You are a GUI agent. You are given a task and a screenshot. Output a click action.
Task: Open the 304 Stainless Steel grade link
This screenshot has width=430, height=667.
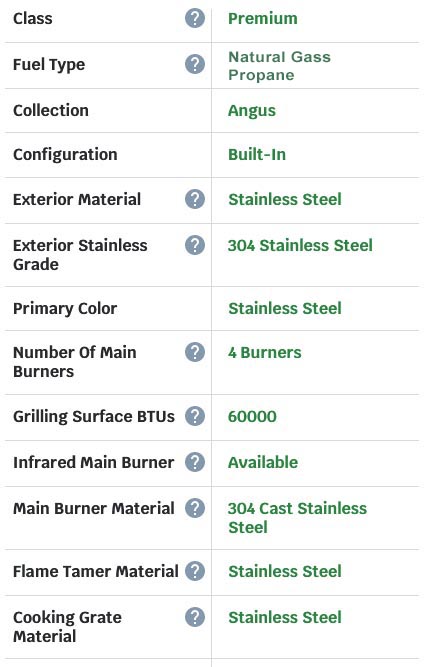[x=300, y=245]
